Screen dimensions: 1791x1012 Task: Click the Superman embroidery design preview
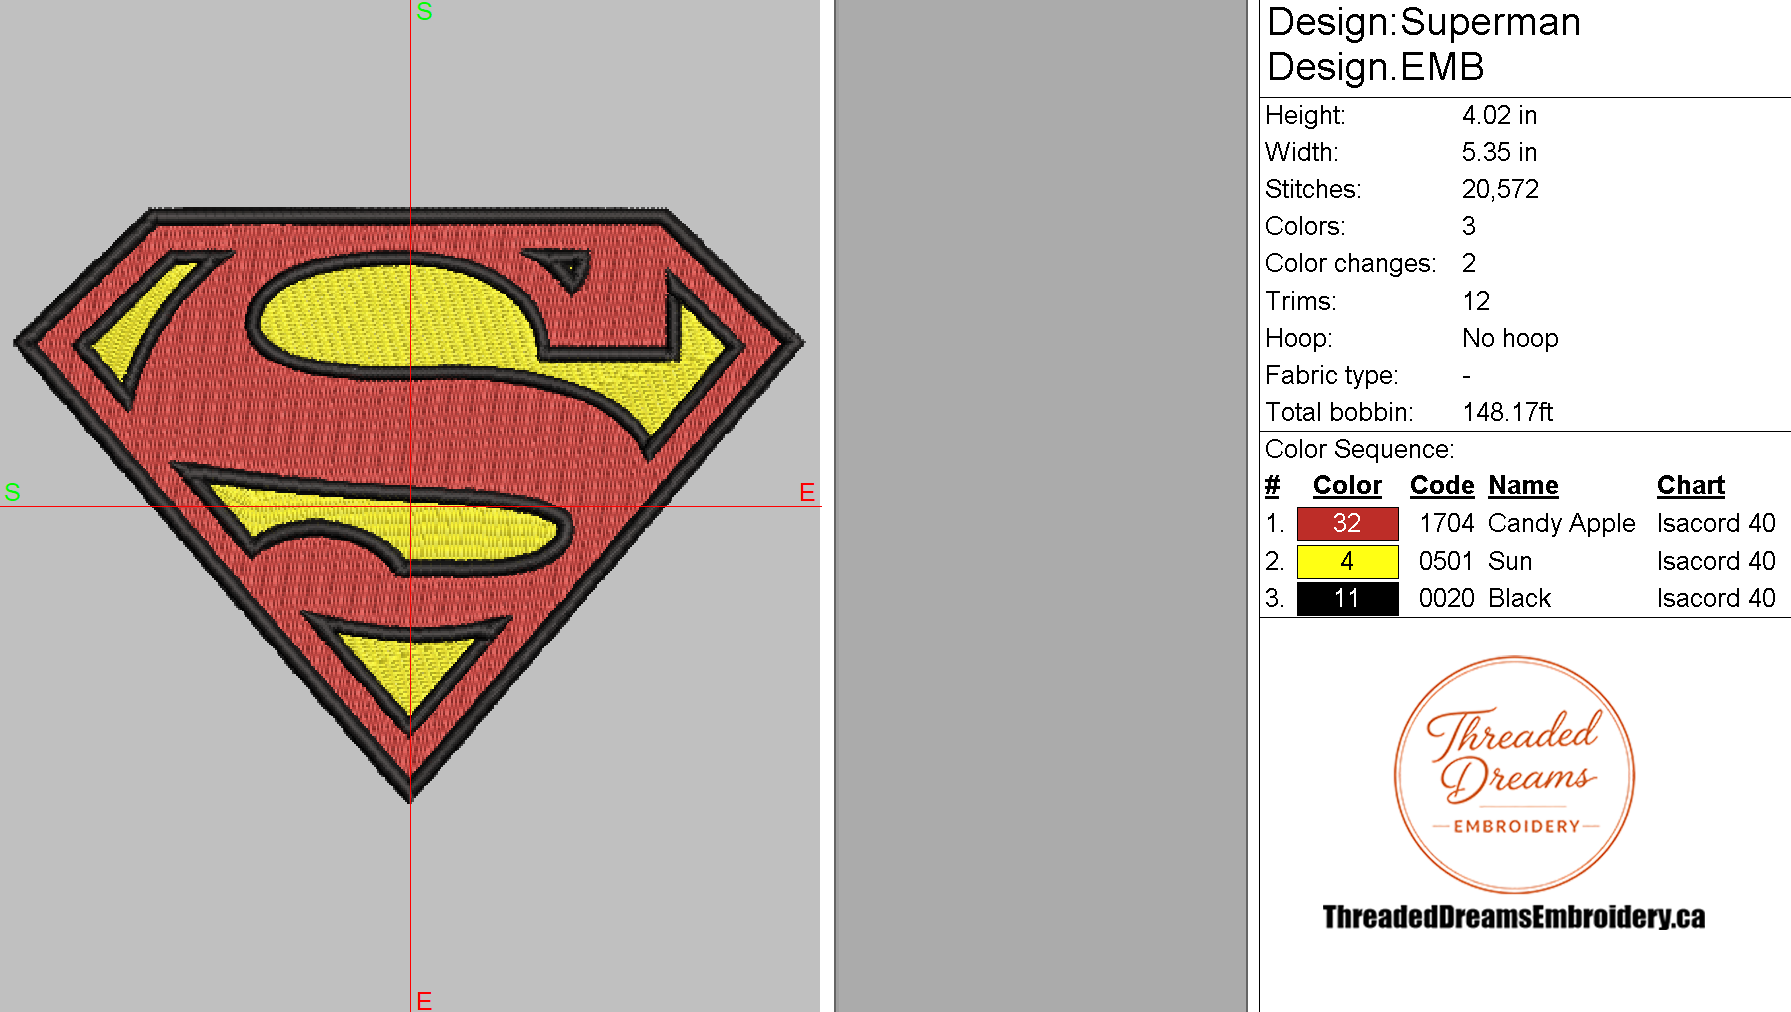point(409,504)
